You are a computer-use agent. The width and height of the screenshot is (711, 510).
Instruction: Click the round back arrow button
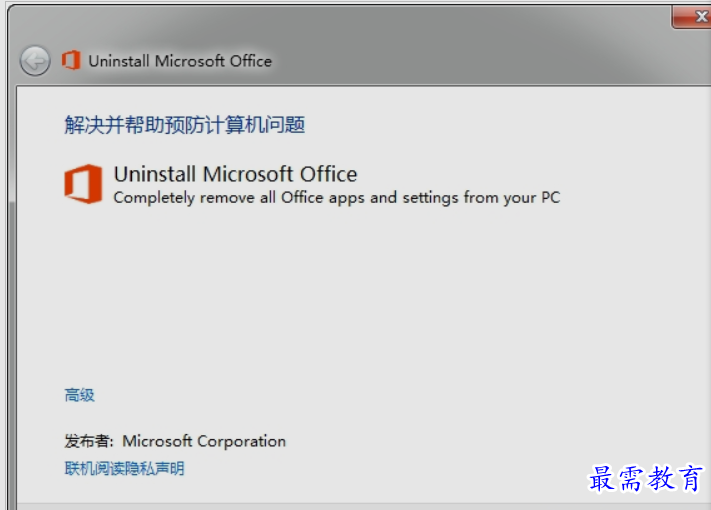(x=35, y=61)
